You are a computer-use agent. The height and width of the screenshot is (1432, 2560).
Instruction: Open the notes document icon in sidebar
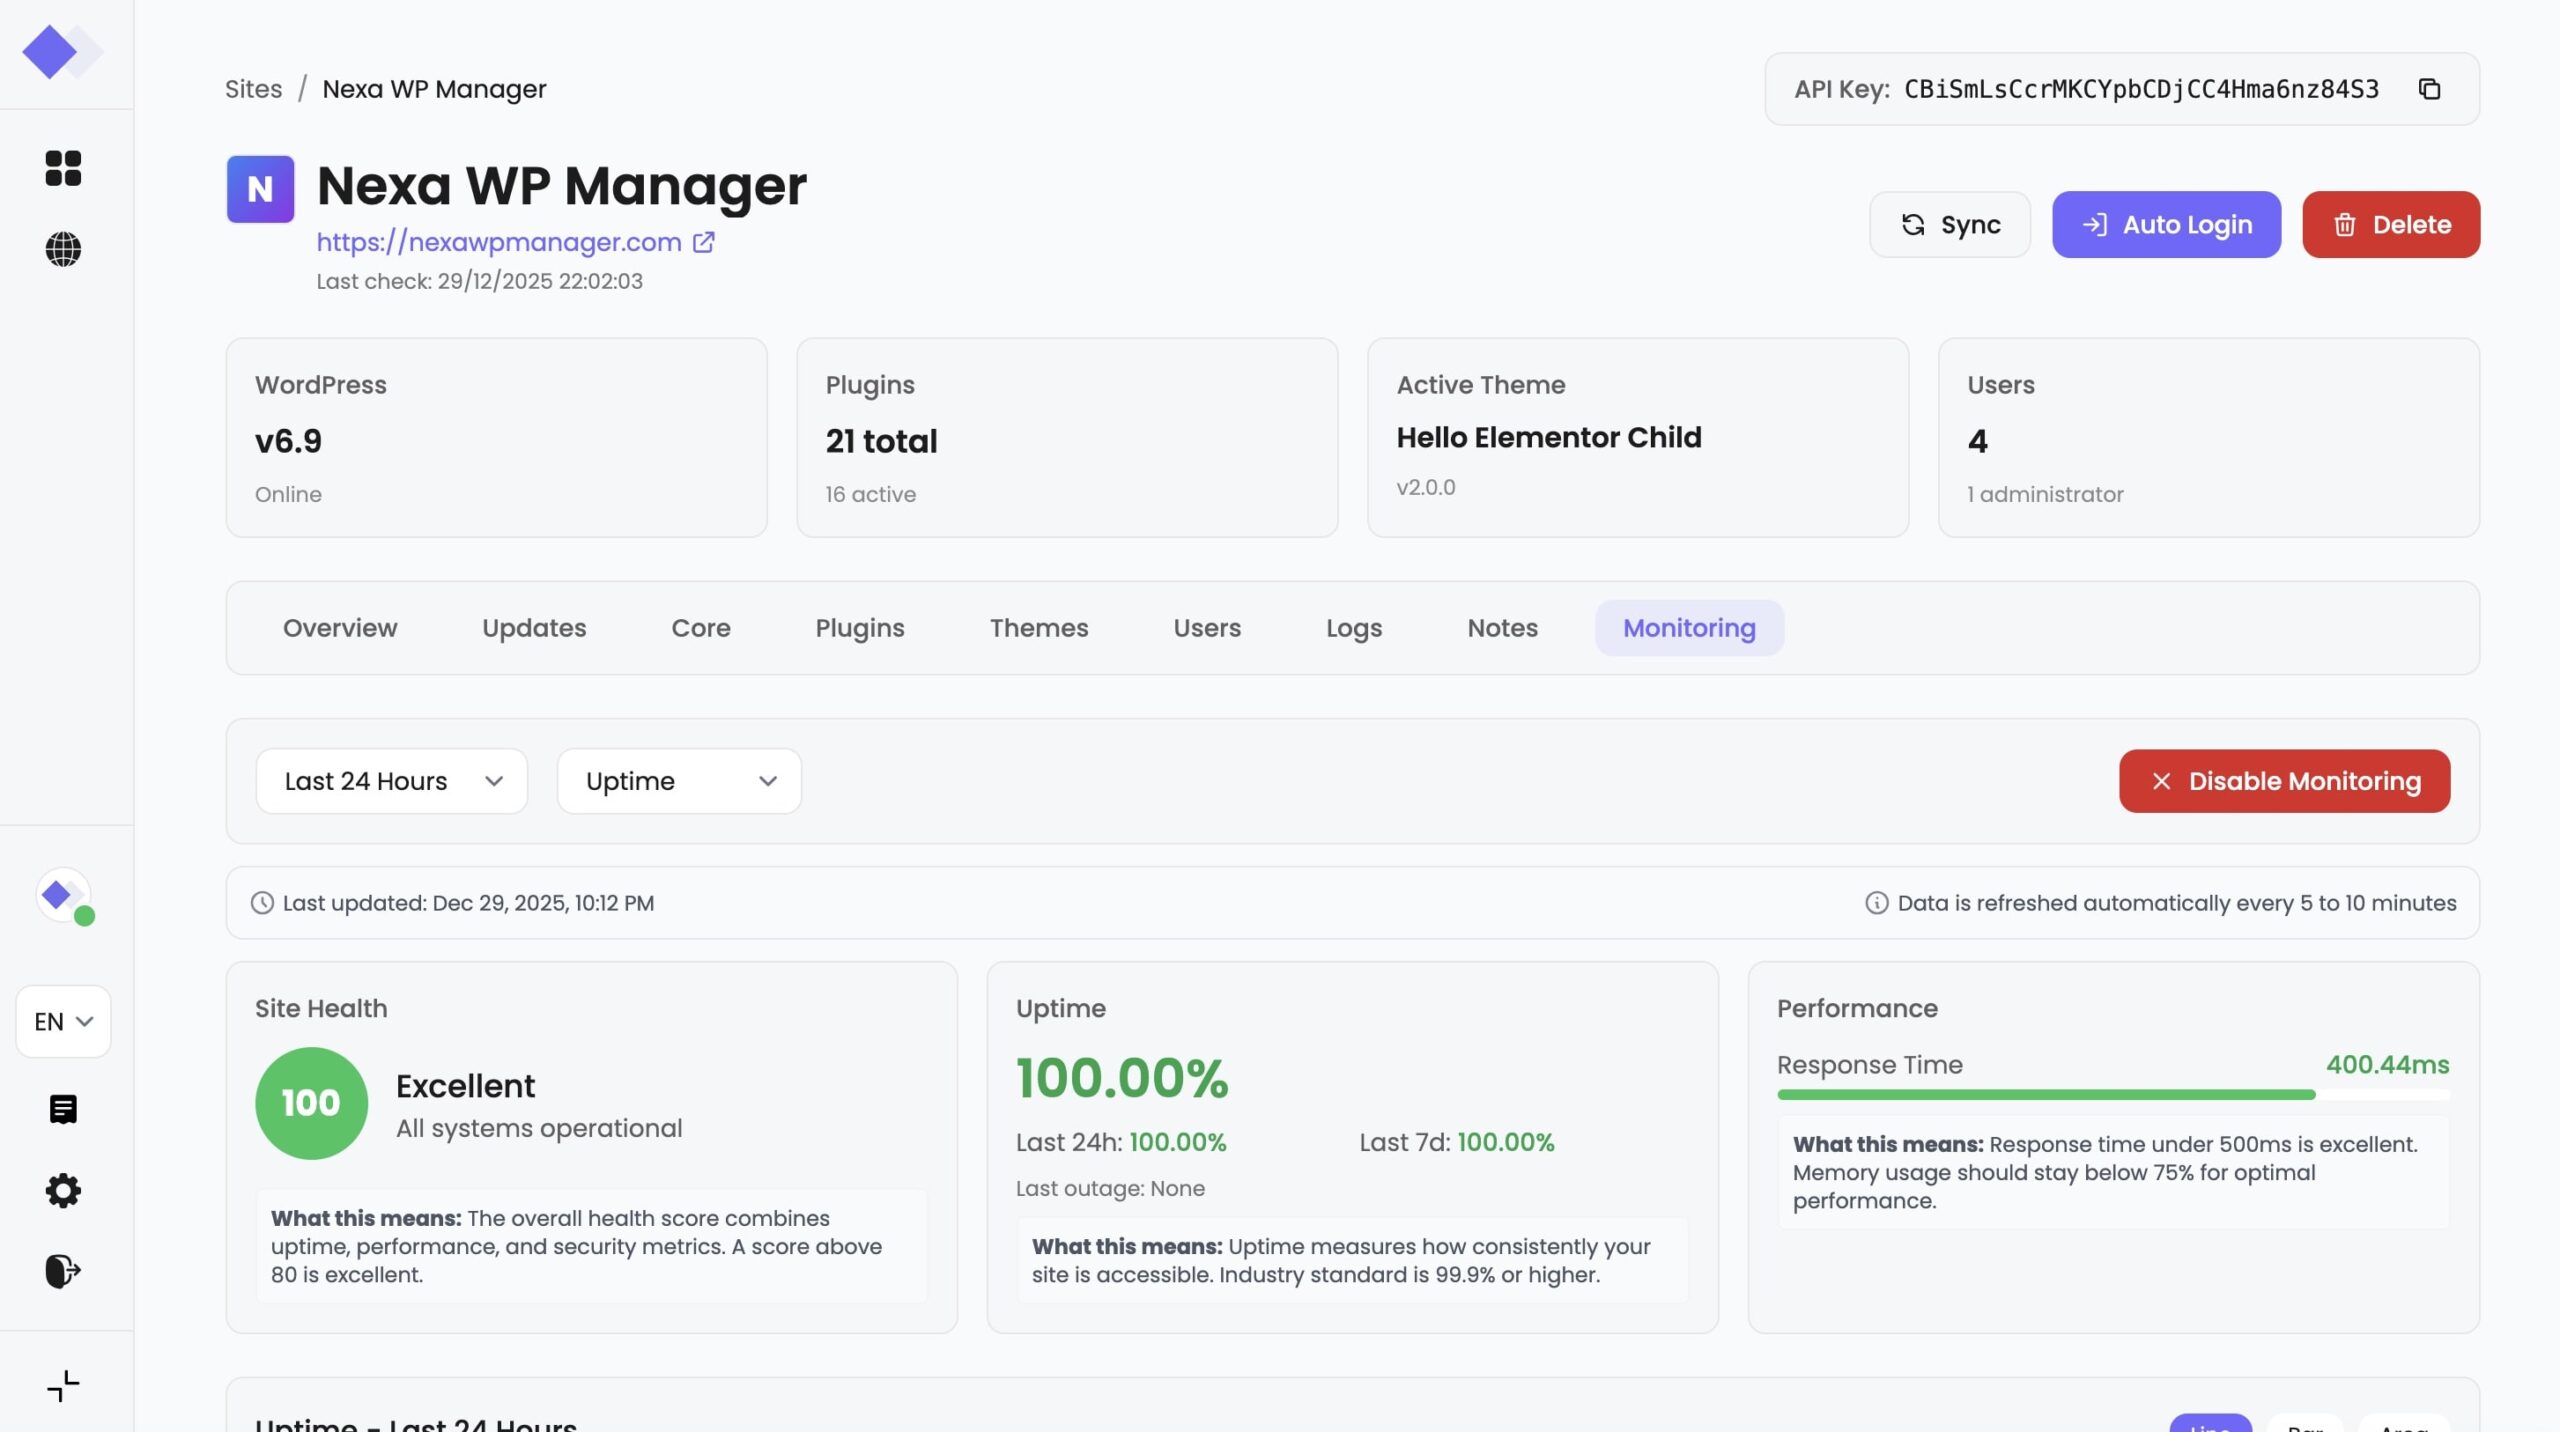click(x=63, y=1109)
